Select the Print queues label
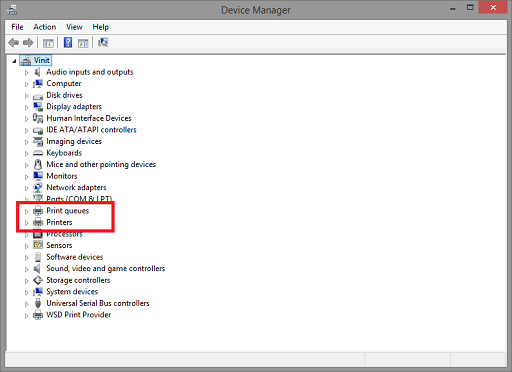Image resolution: width=512 pixels, height=372 pixels. click(67, 211)
